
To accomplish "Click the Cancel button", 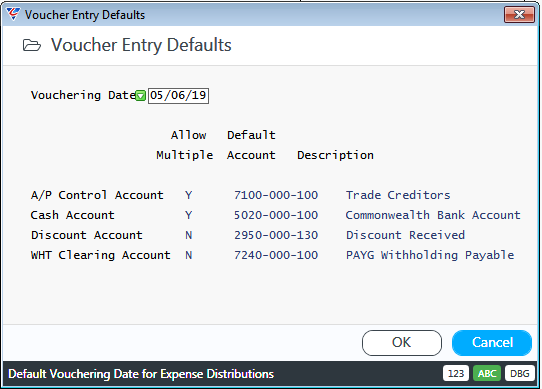I will click(492, 343).
